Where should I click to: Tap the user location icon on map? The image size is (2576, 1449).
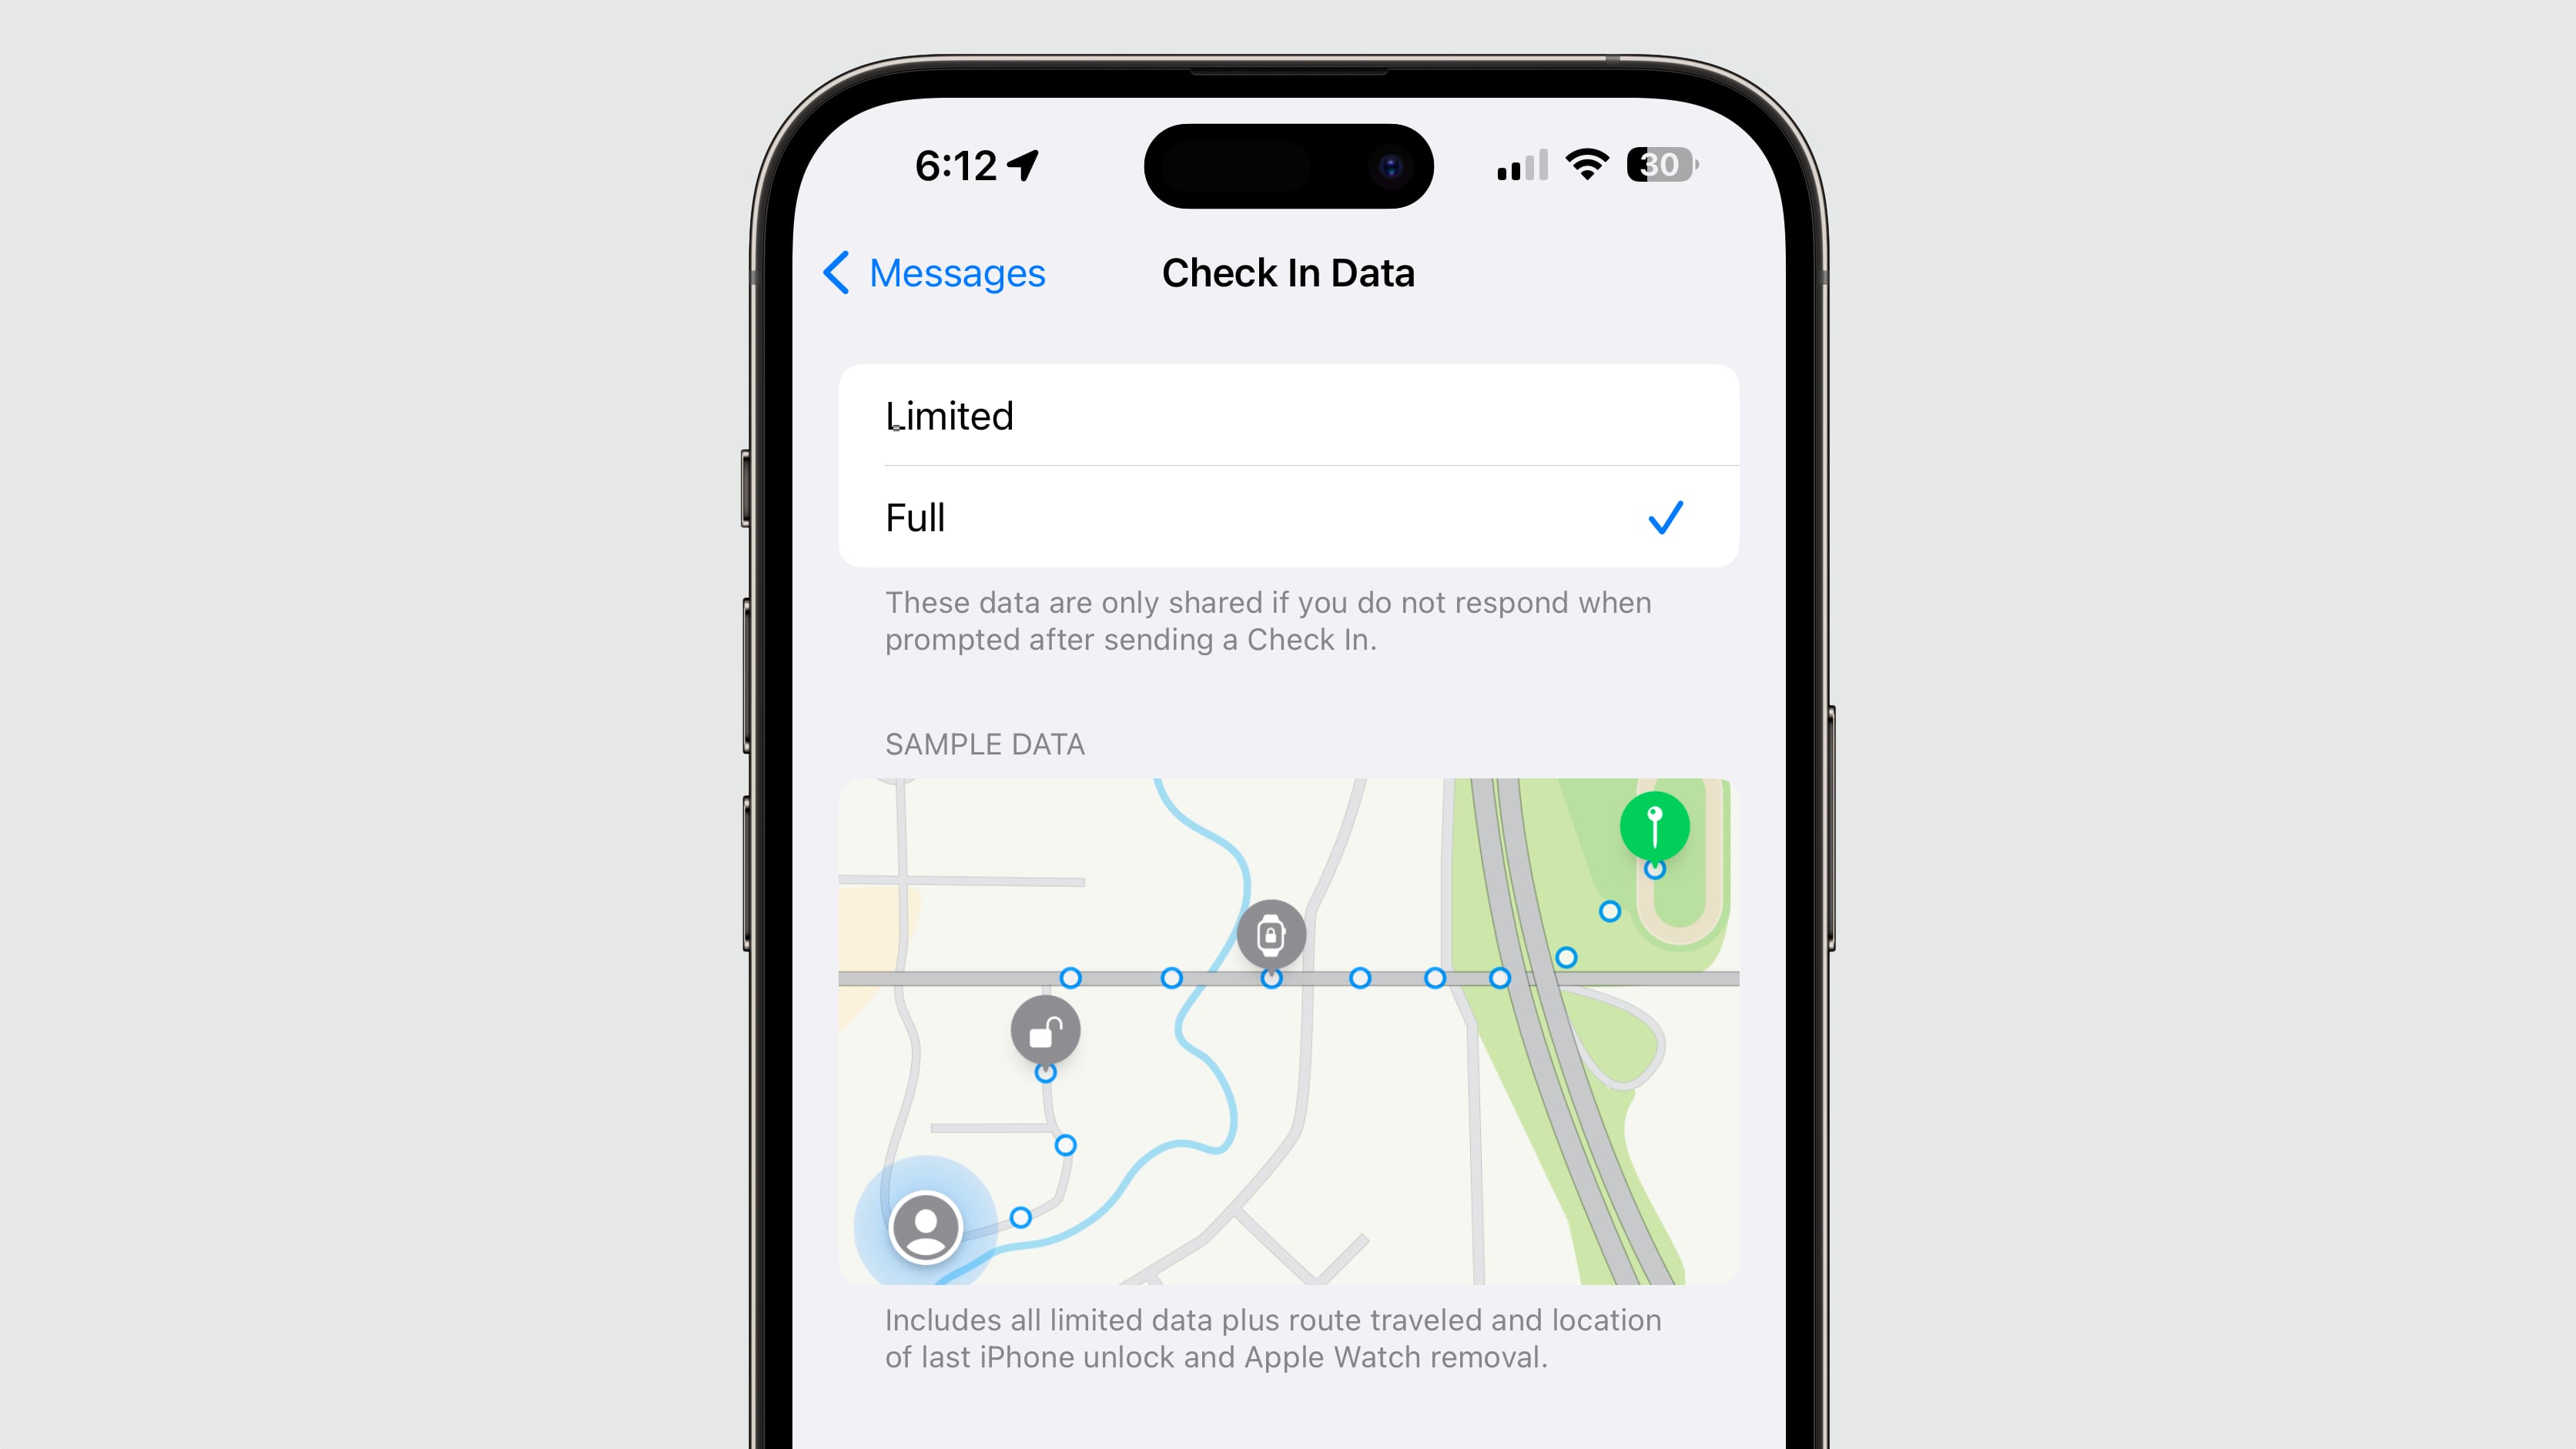coord(923,1226)
